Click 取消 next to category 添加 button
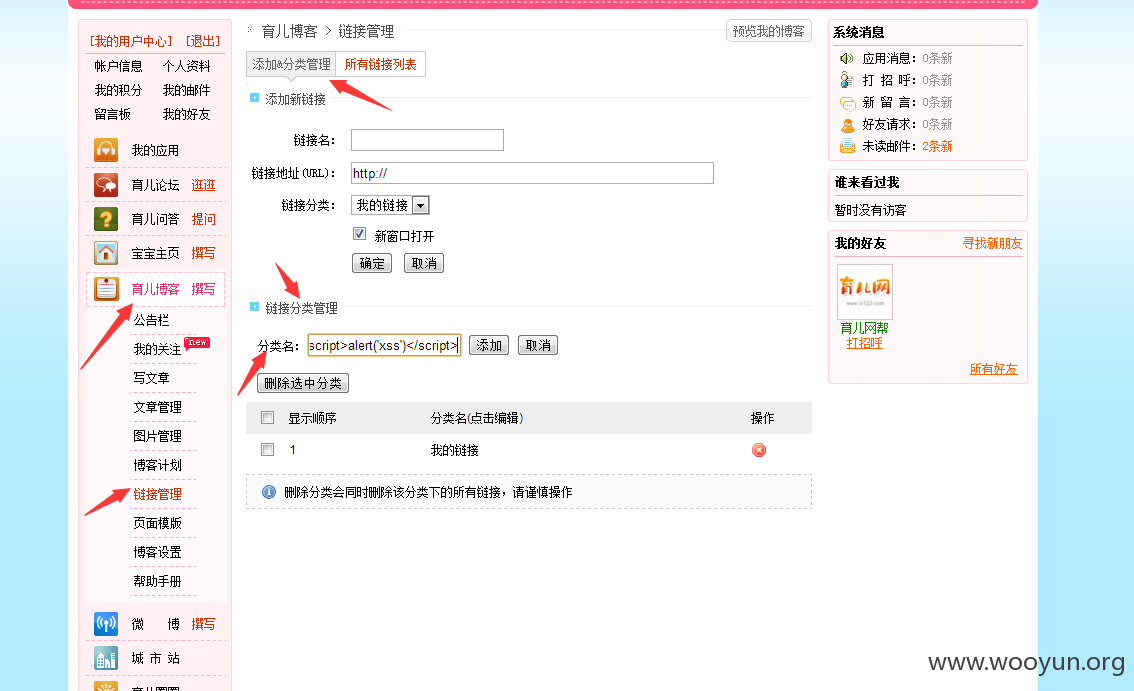This screenshot has width=1134, height=691. pos(538,345)
